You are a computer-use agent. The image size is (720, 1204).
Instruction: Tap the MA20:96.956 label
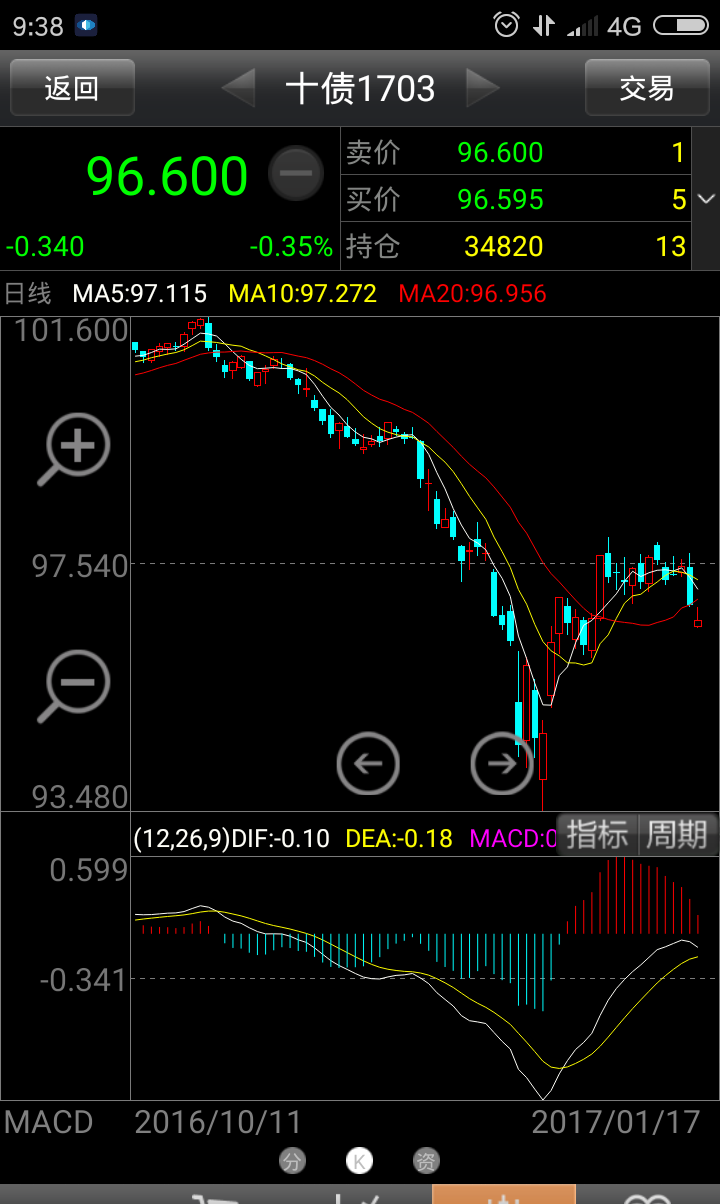tap(473, 294)
